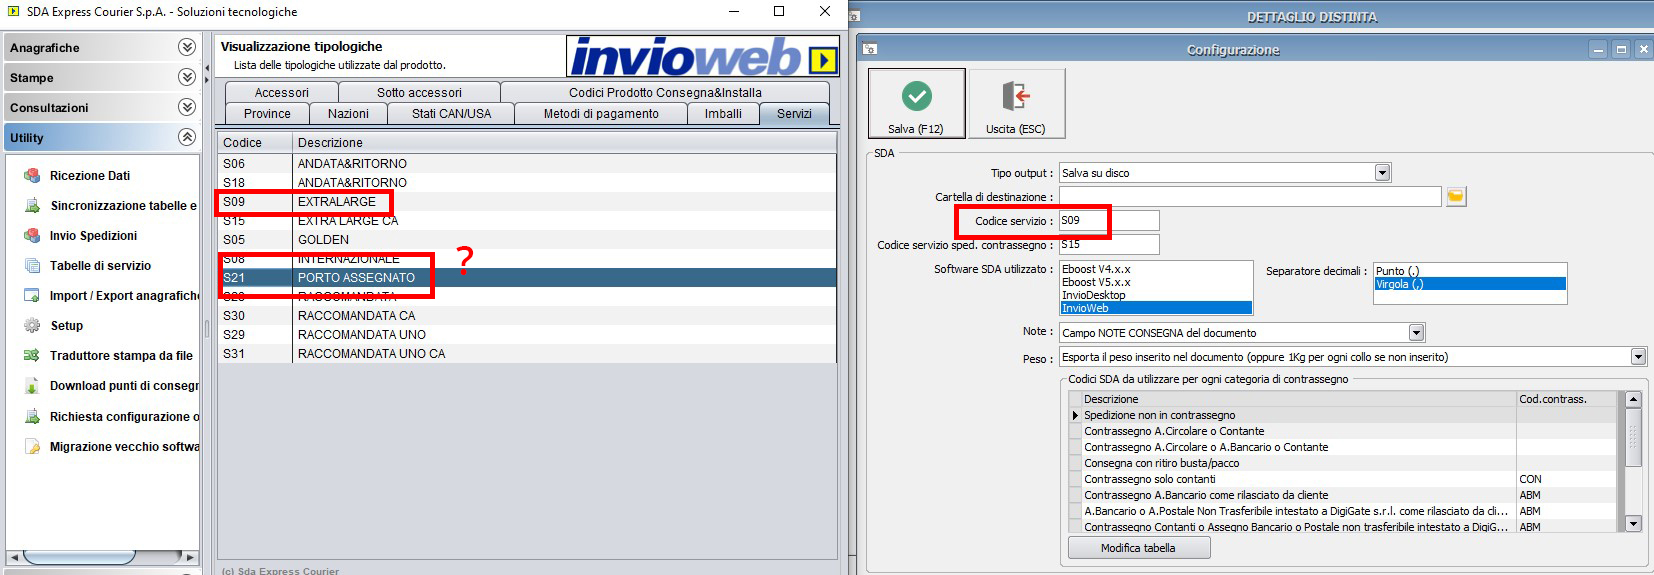The image size is (1654, 575).
Task: Click the Salva (F12) green check button
Action: click(x=916, y=103)
